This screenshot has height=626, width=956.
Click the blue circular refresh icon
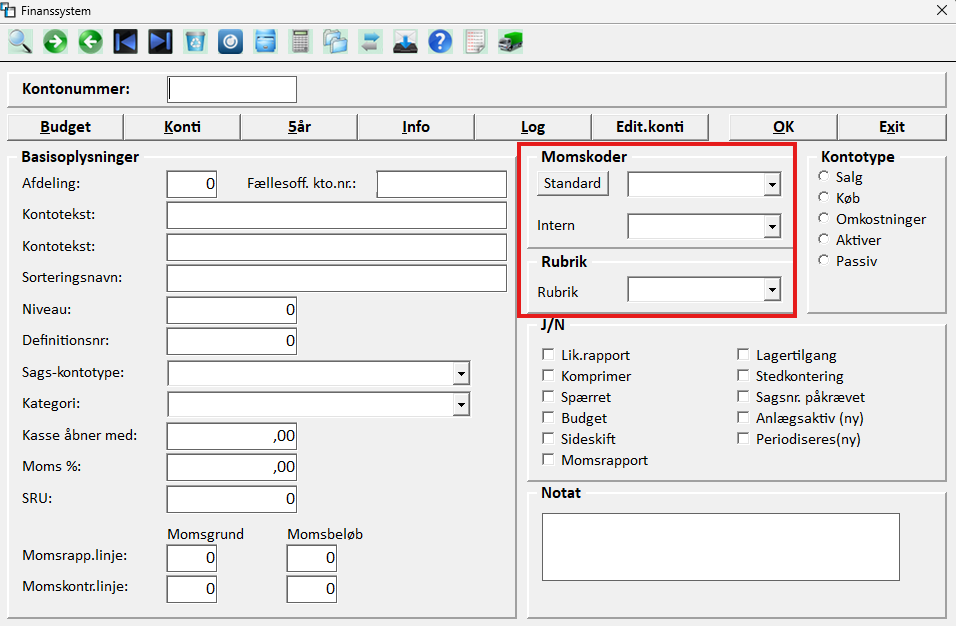tap(230, 42)
